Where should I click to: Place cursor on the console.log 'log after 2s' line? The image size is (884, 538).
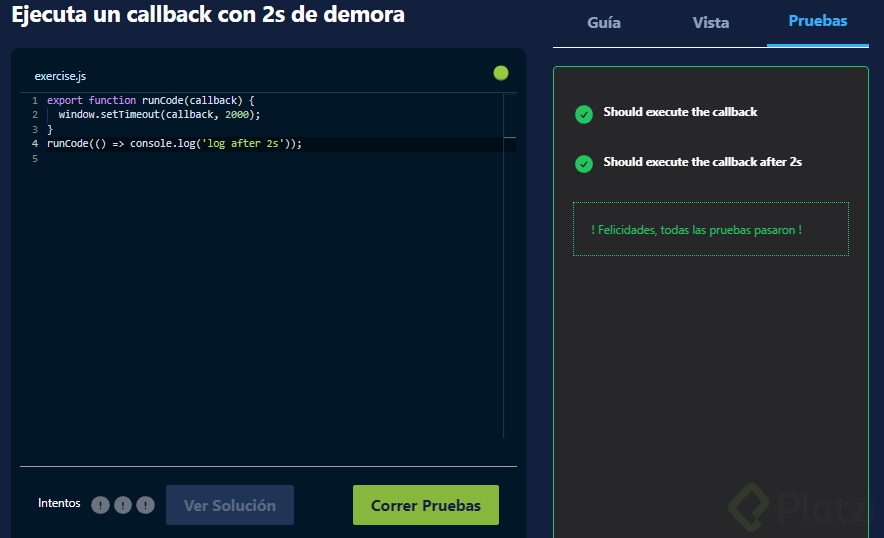(x=174, y=144)
